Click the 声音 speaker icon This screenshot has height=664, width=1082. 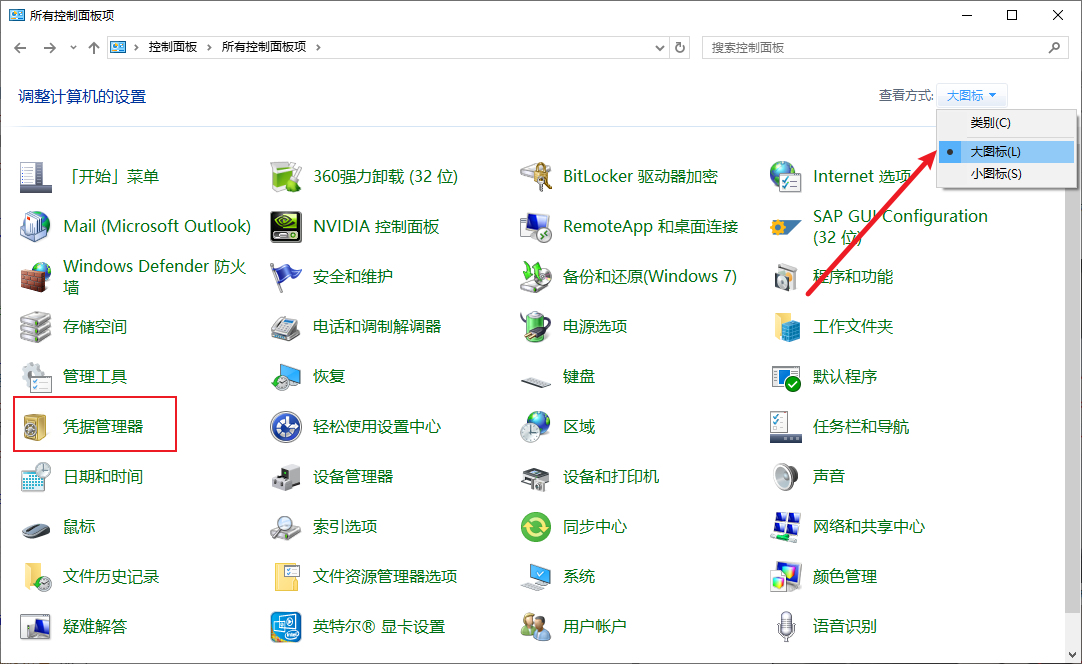(x=786, y=477)
